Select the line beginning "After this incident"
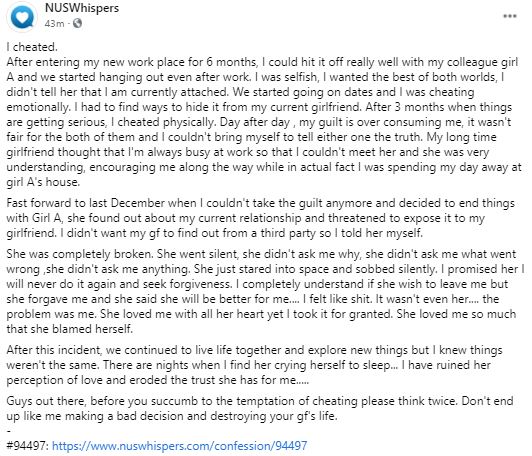Screen dimensions: 532x456 tap(254, 350)
